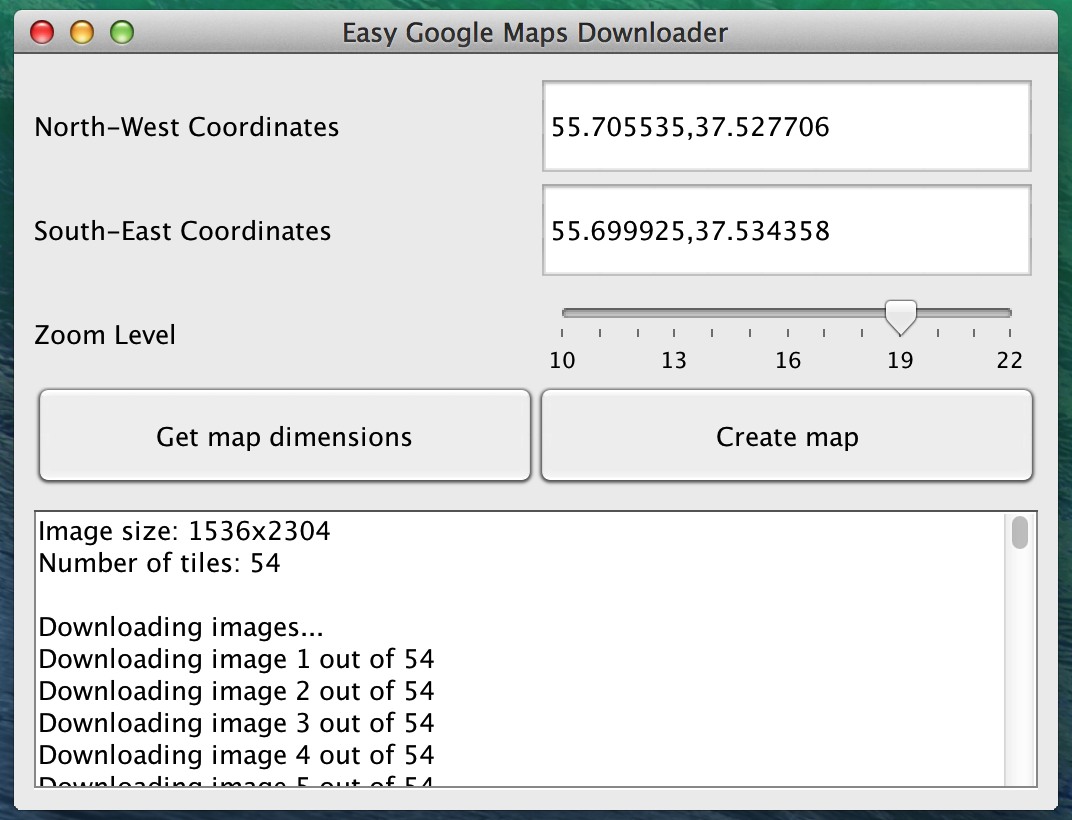Click 'Downloading image 2 out of 54' line
The height and width of the screenshot is (820, 1072).
pos(237,691)
